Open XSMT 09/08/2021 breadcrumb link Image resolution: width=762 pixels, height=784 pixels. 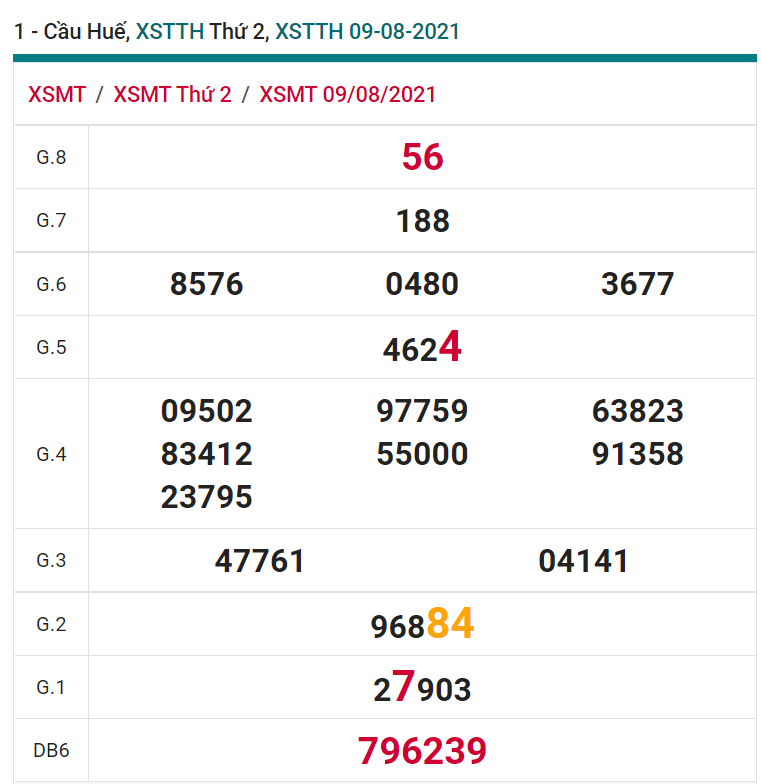coord(347,95)
